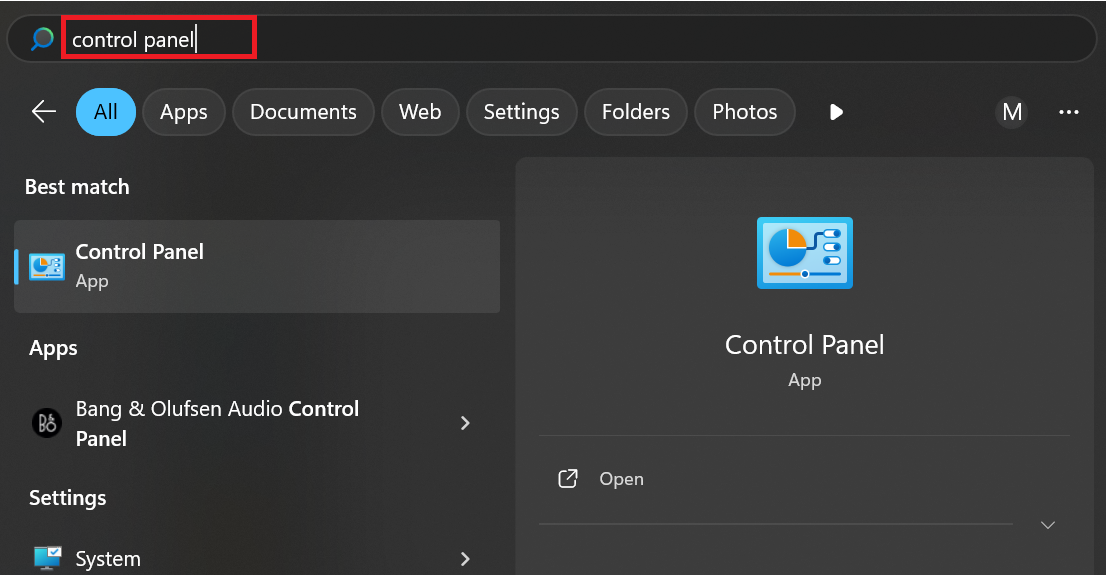1106x575 pixels.
Task: Click the Open button for Control Panel
Action: pos(621,479)
